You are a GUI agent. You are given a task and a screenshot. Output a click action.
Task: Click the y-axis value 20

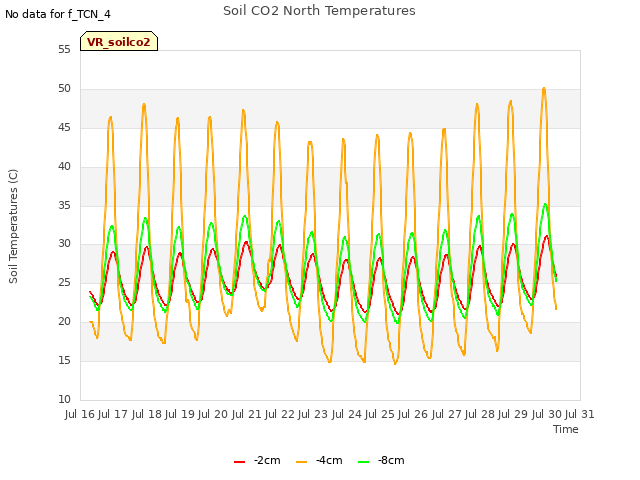click(64, 322)
